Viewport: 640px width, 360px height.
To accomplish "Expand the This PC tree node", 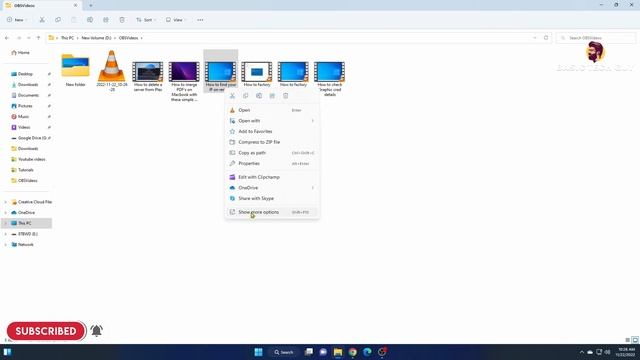I will click(x=5, y=223).
